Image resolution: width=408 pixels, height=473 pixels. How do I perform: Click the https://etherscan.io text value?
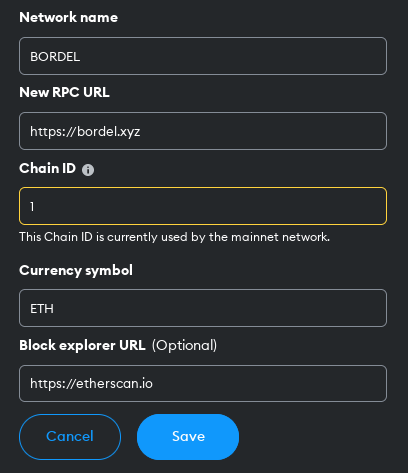pyautogui.click(x=91, y=384)
